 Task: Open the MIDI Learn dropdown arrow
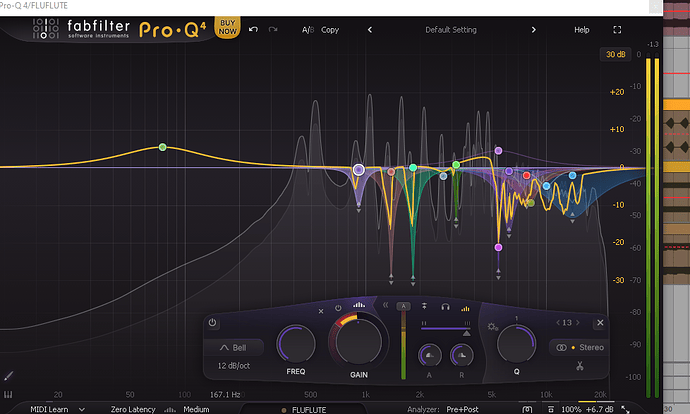pyautogui.click(x=81, y=409)
